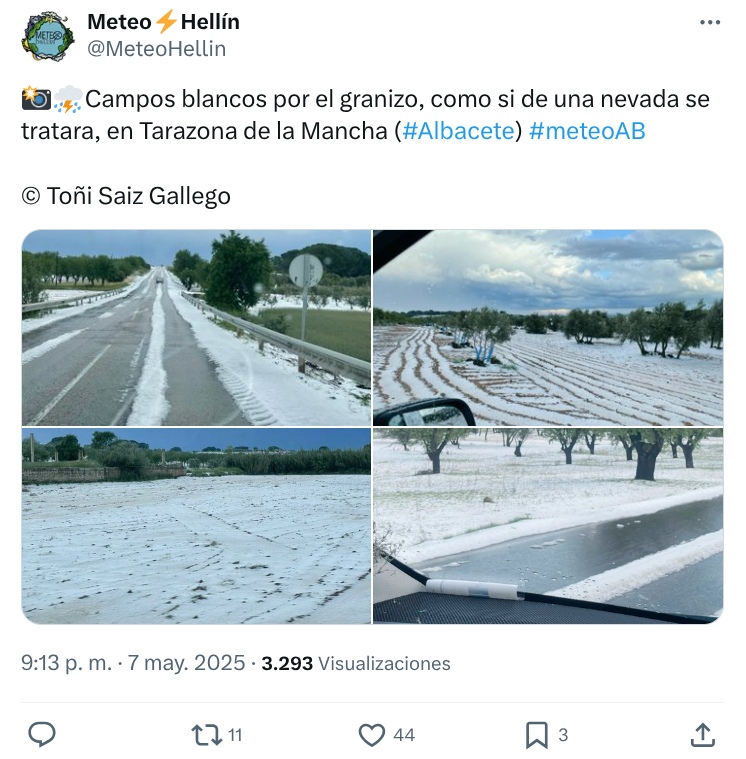Open Meteo Hellín profile avatar
This screenshot has height=759, width=746.
pyautogui.click(x=47, y=36)
